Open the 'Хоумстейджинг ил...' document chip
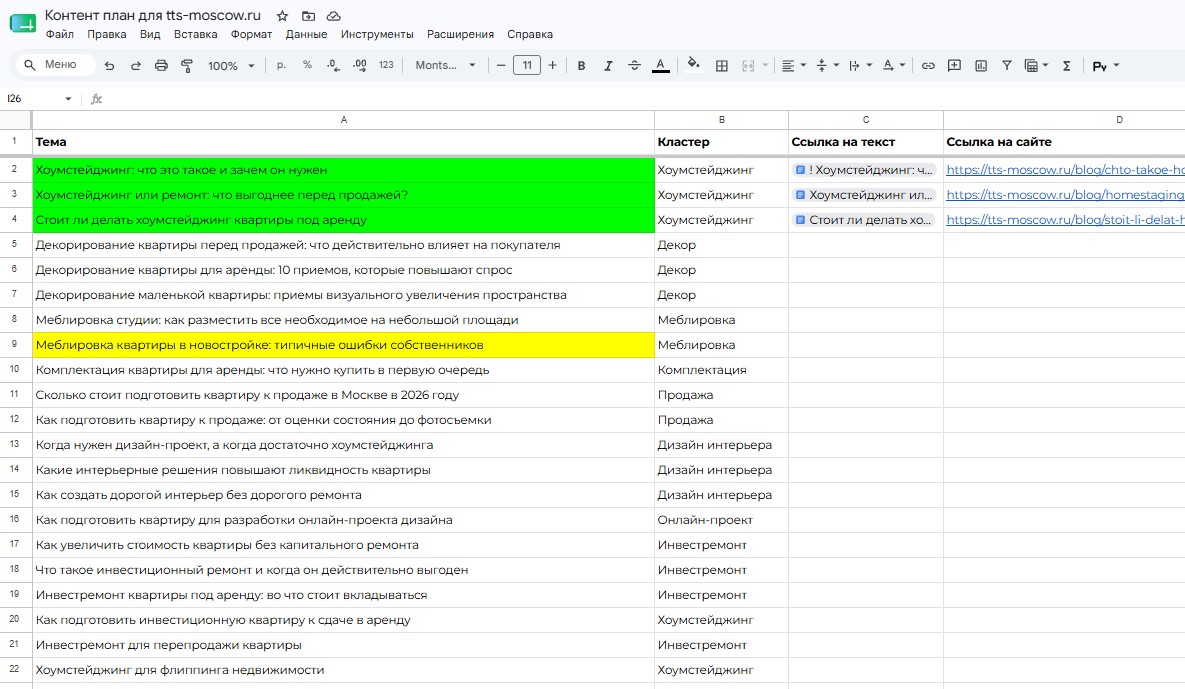Screen dimensions: 1185x689 click(x=865, y=195)
